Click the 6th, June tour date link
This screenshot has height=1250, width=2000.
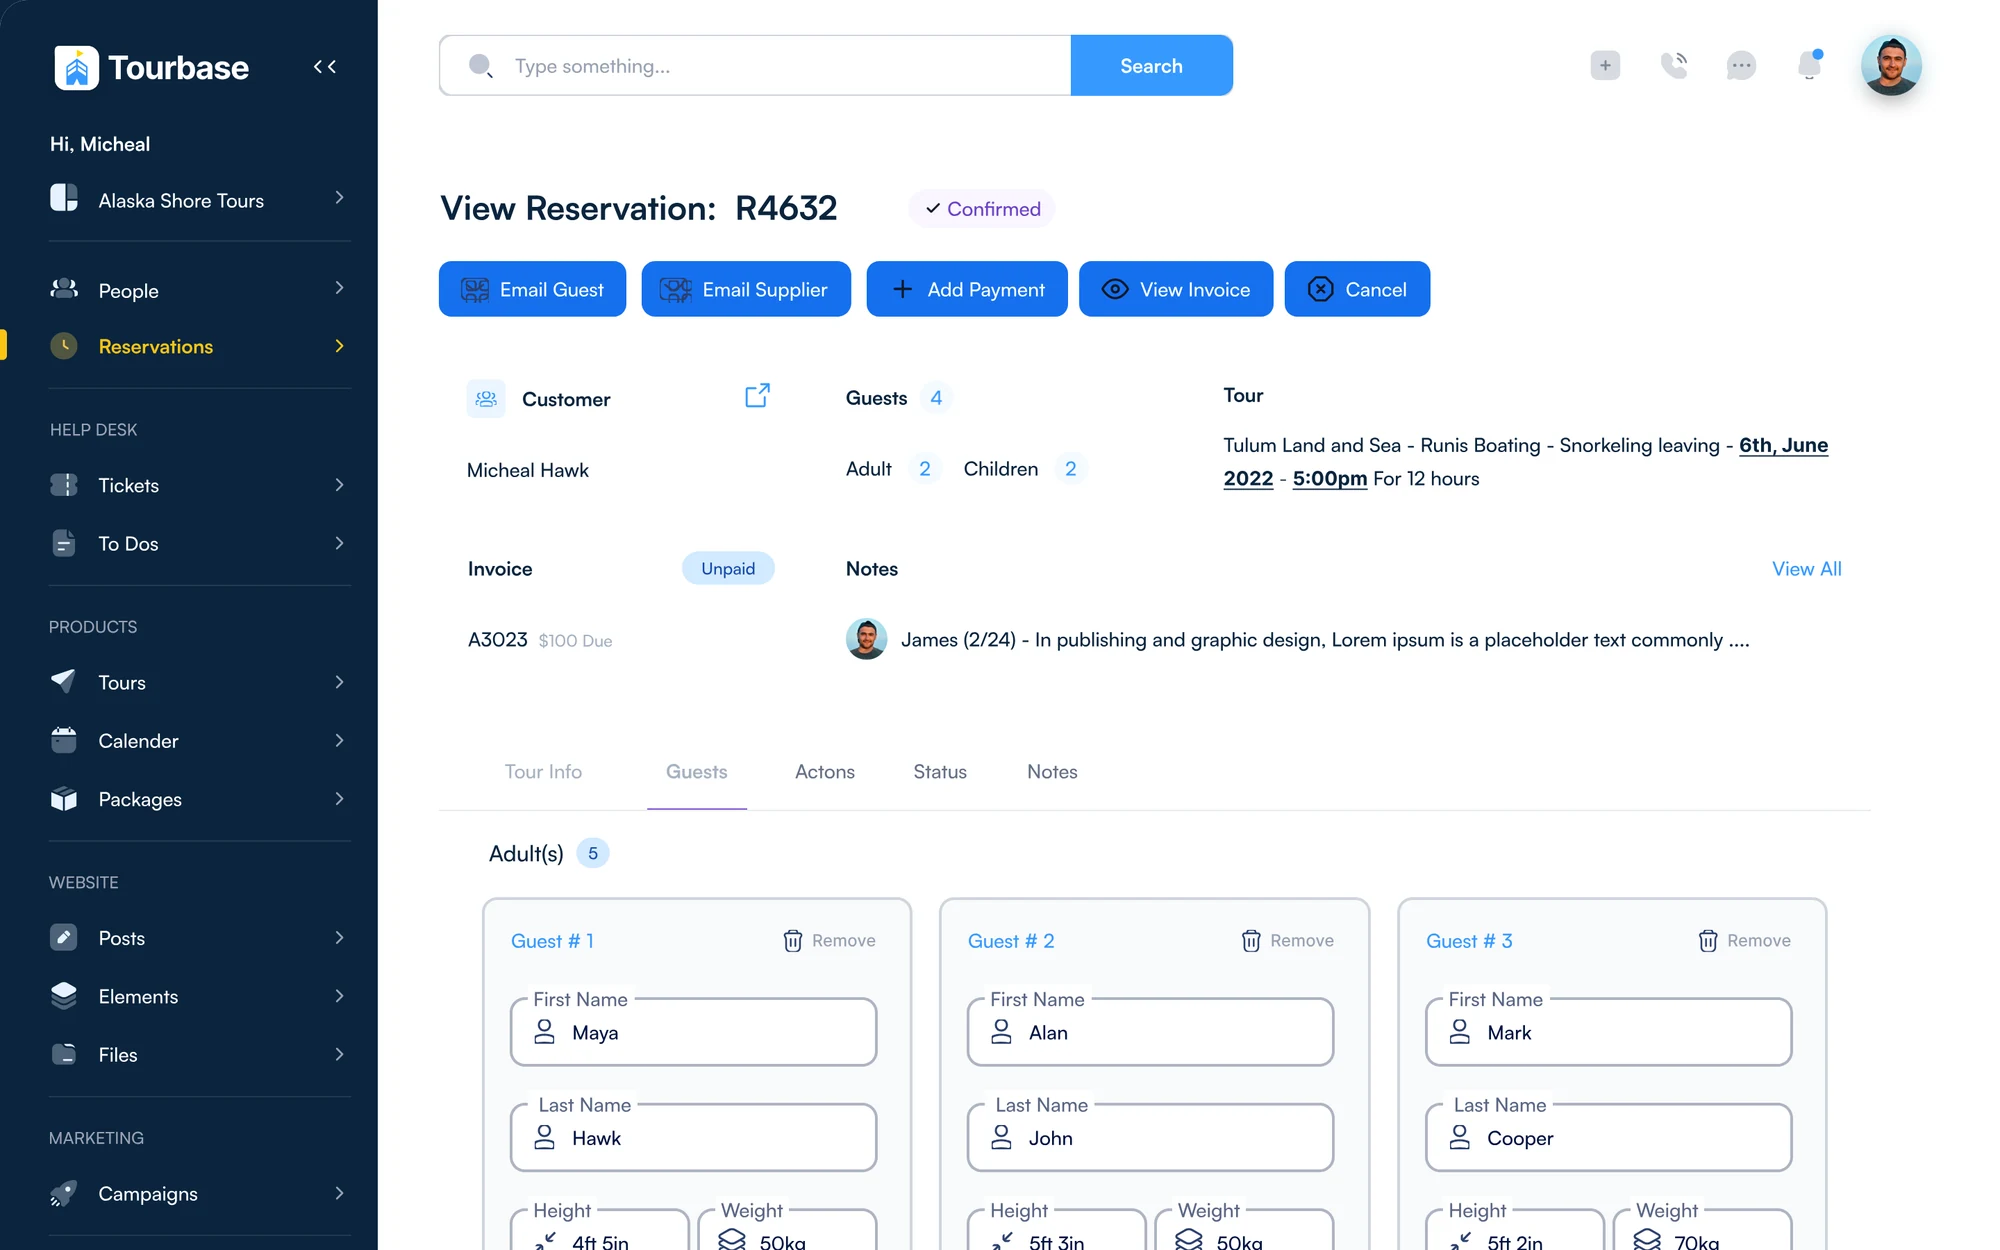pos(1783,445)
